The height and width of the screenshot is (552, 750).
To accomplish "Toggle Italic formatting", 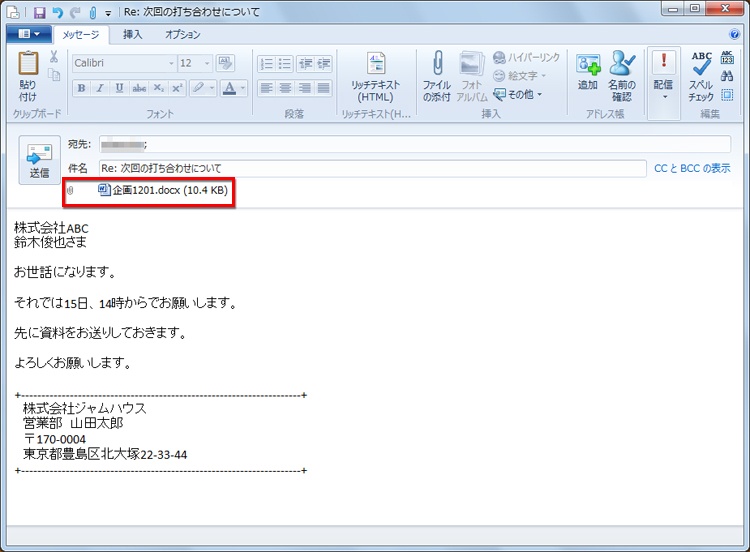I will click(100, 88).
